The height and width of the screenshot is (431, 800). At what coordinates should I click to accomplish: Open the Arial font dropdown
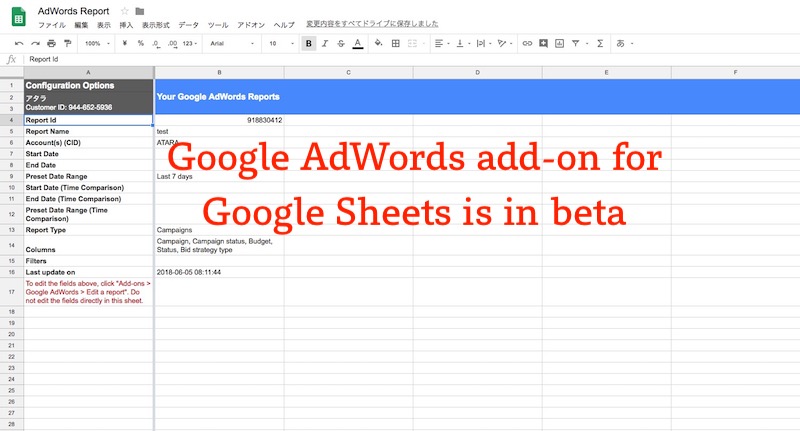tap(232, 44)
